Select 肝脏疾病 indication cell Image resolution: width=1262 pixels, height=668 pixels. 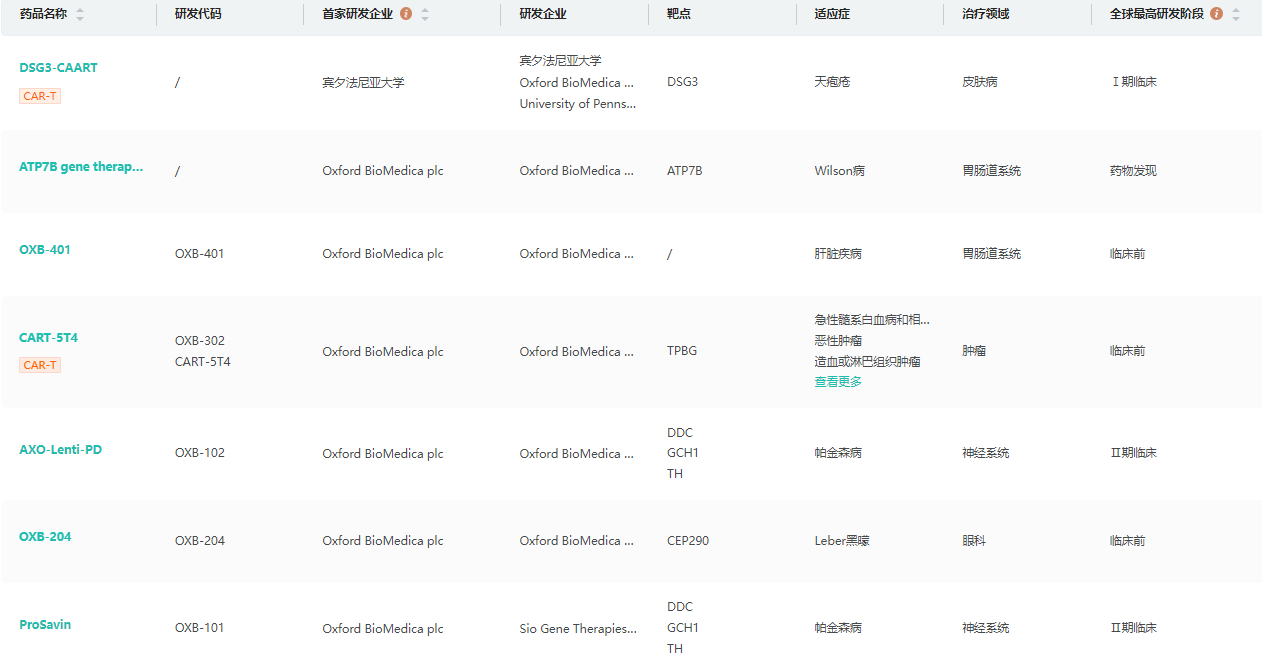(x=838, y=254)
